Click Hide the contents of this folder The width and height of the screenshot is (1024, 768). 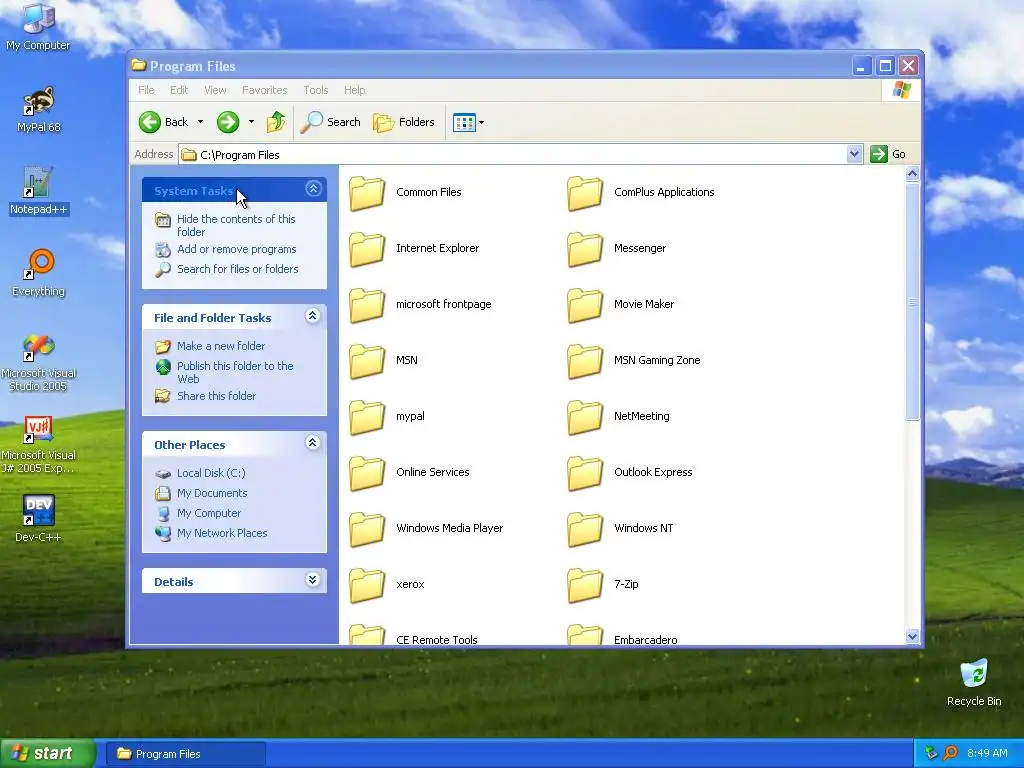[236, 225]
